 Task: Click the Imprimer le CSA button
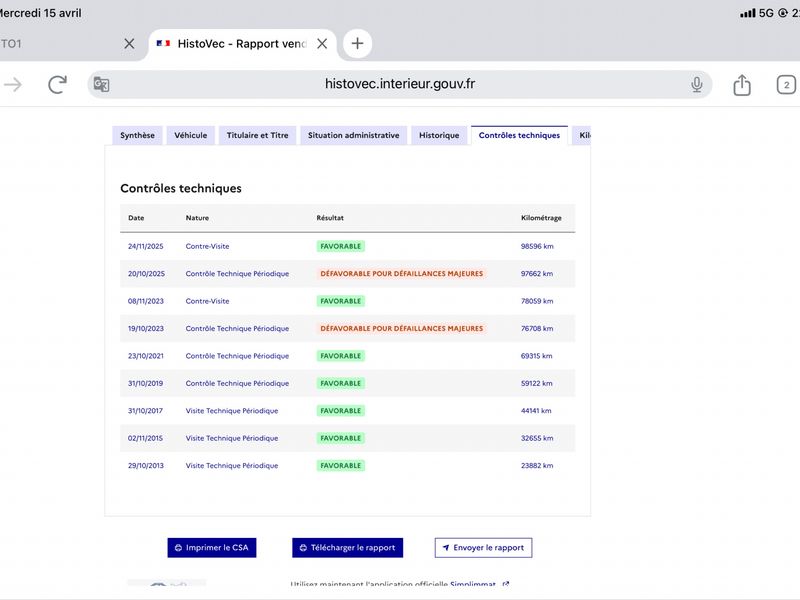pos(212,547)
